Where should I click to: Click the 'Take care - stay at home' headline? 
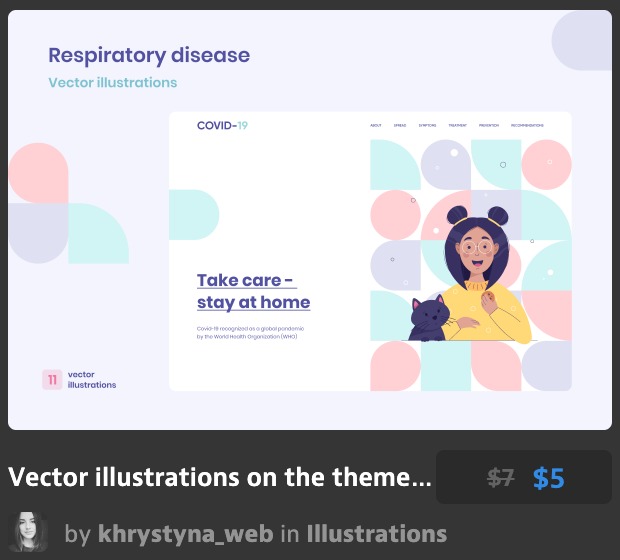pos(253,291)
